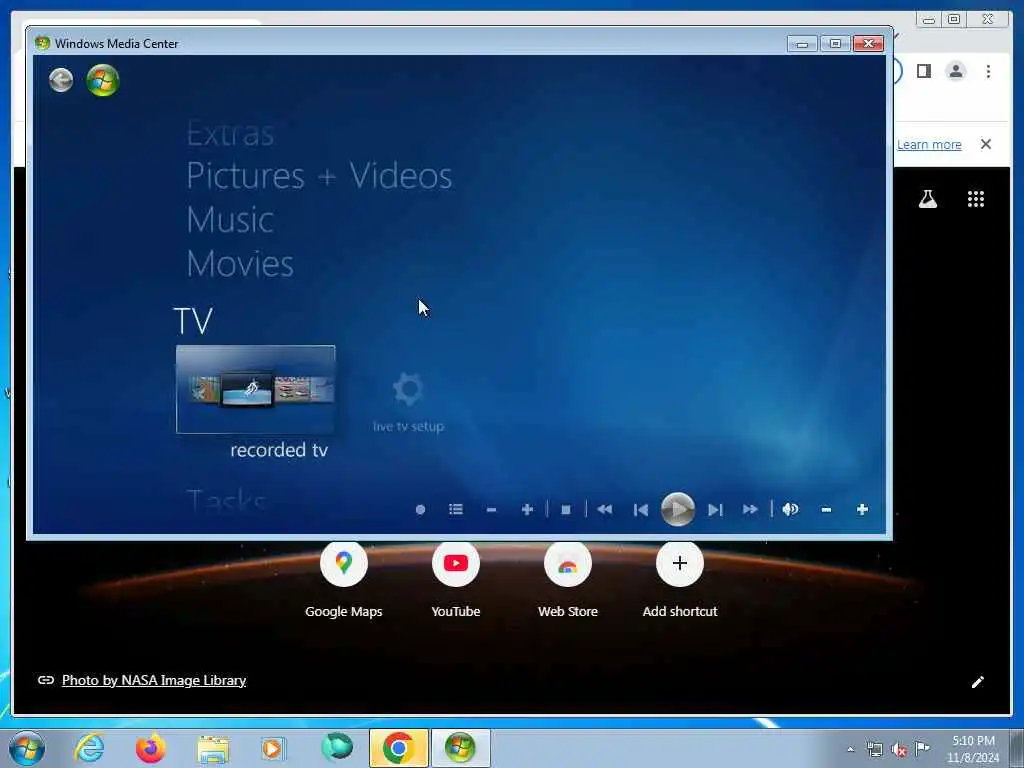Click the large Play button
The height and width of the screenshot is (768, 1024).
678,509
